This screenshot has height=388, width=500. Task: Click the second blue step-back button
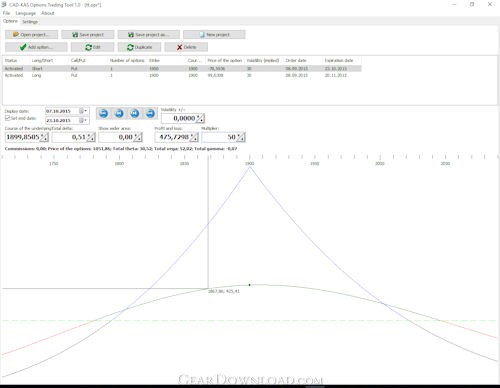pyautogui.click(x=119, y=113)
